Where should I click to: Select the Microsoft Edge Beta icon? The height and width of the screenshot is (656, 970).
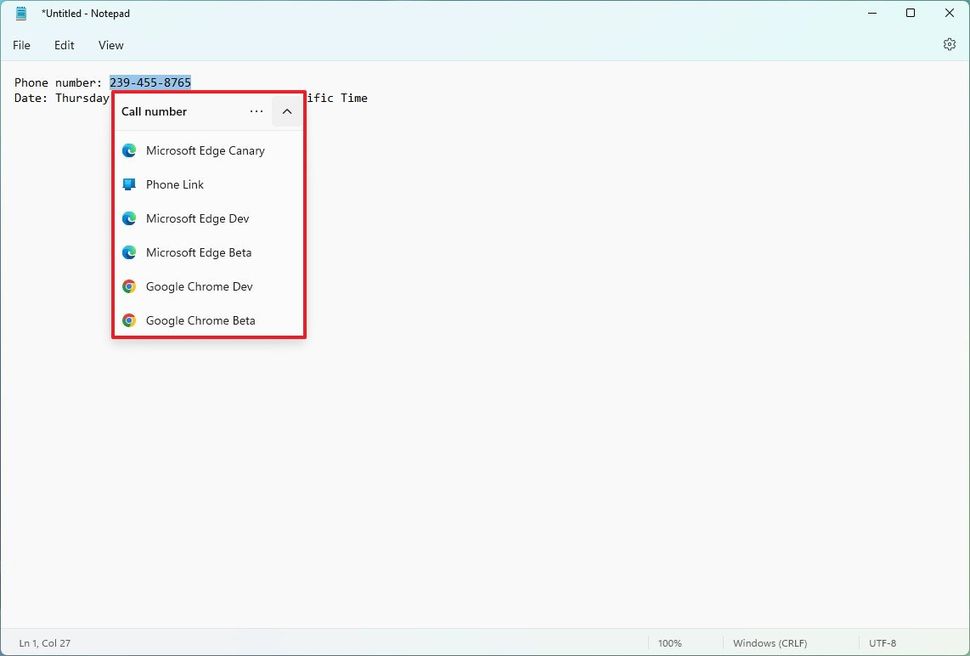click(x=129, y=252)
